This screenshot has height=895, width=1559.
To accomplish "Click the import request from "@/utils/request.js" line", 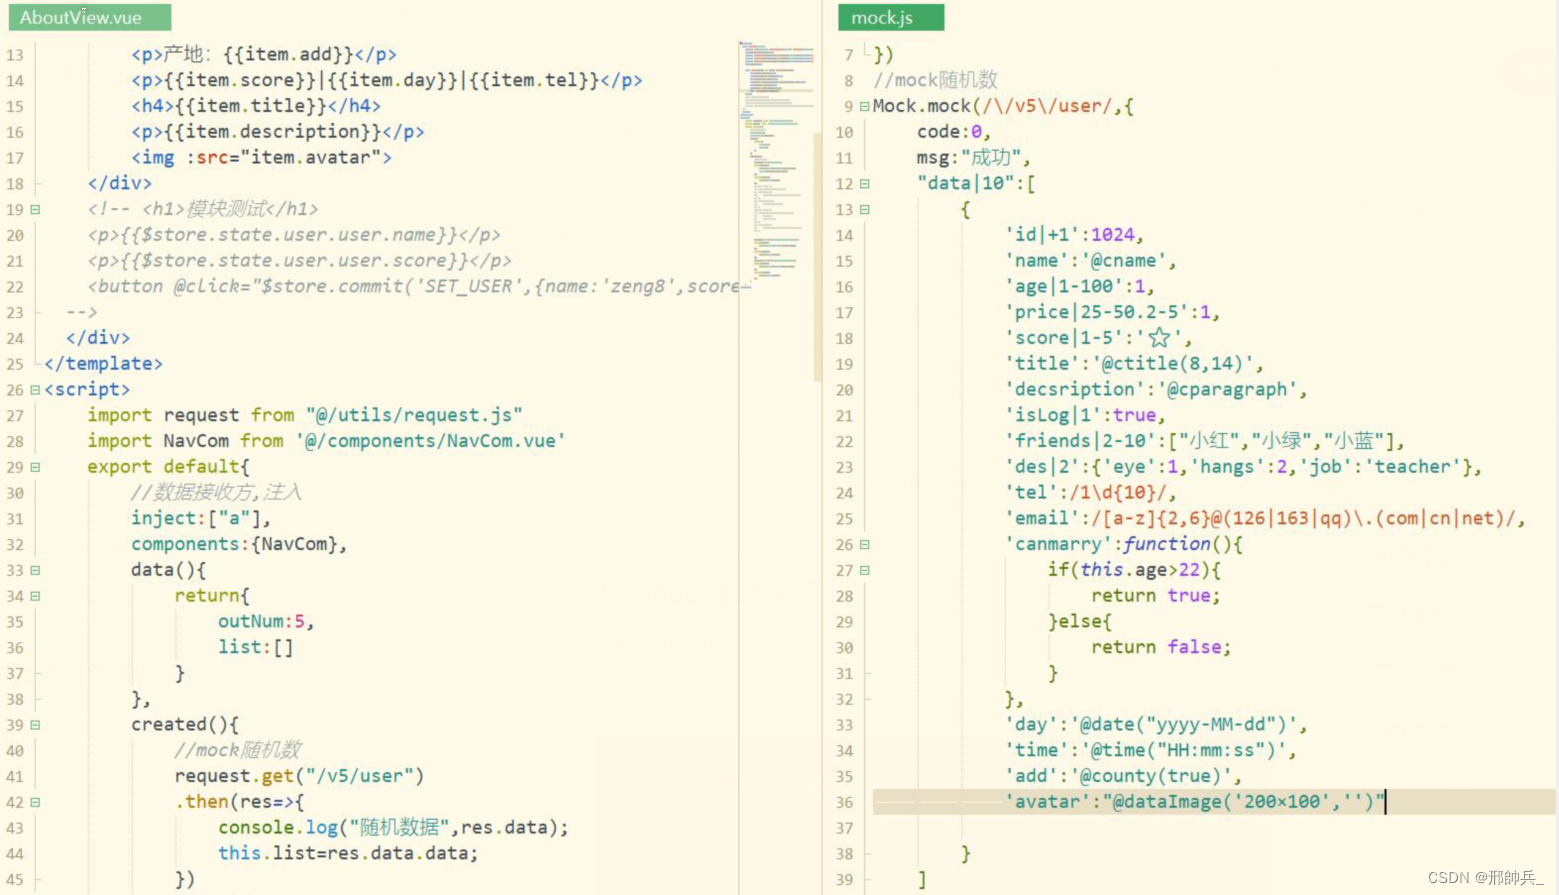I will click(x=305, y=415).
